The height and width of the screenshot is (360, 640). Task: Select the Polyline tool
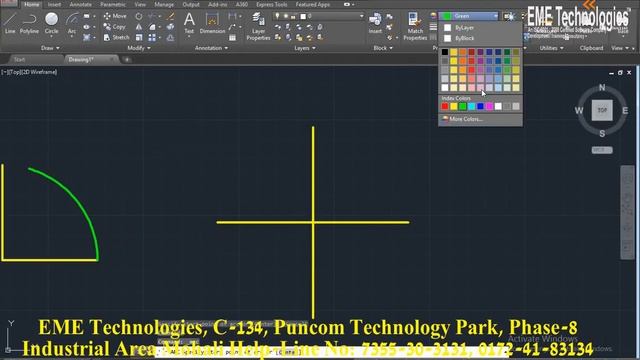point(29,23)
